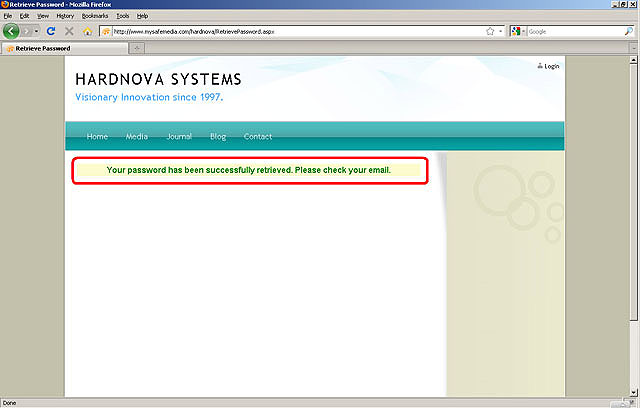Viewport: 640px width, 408px height.
Task: Expand the address bar history dropdown
Action: [501, 31]
